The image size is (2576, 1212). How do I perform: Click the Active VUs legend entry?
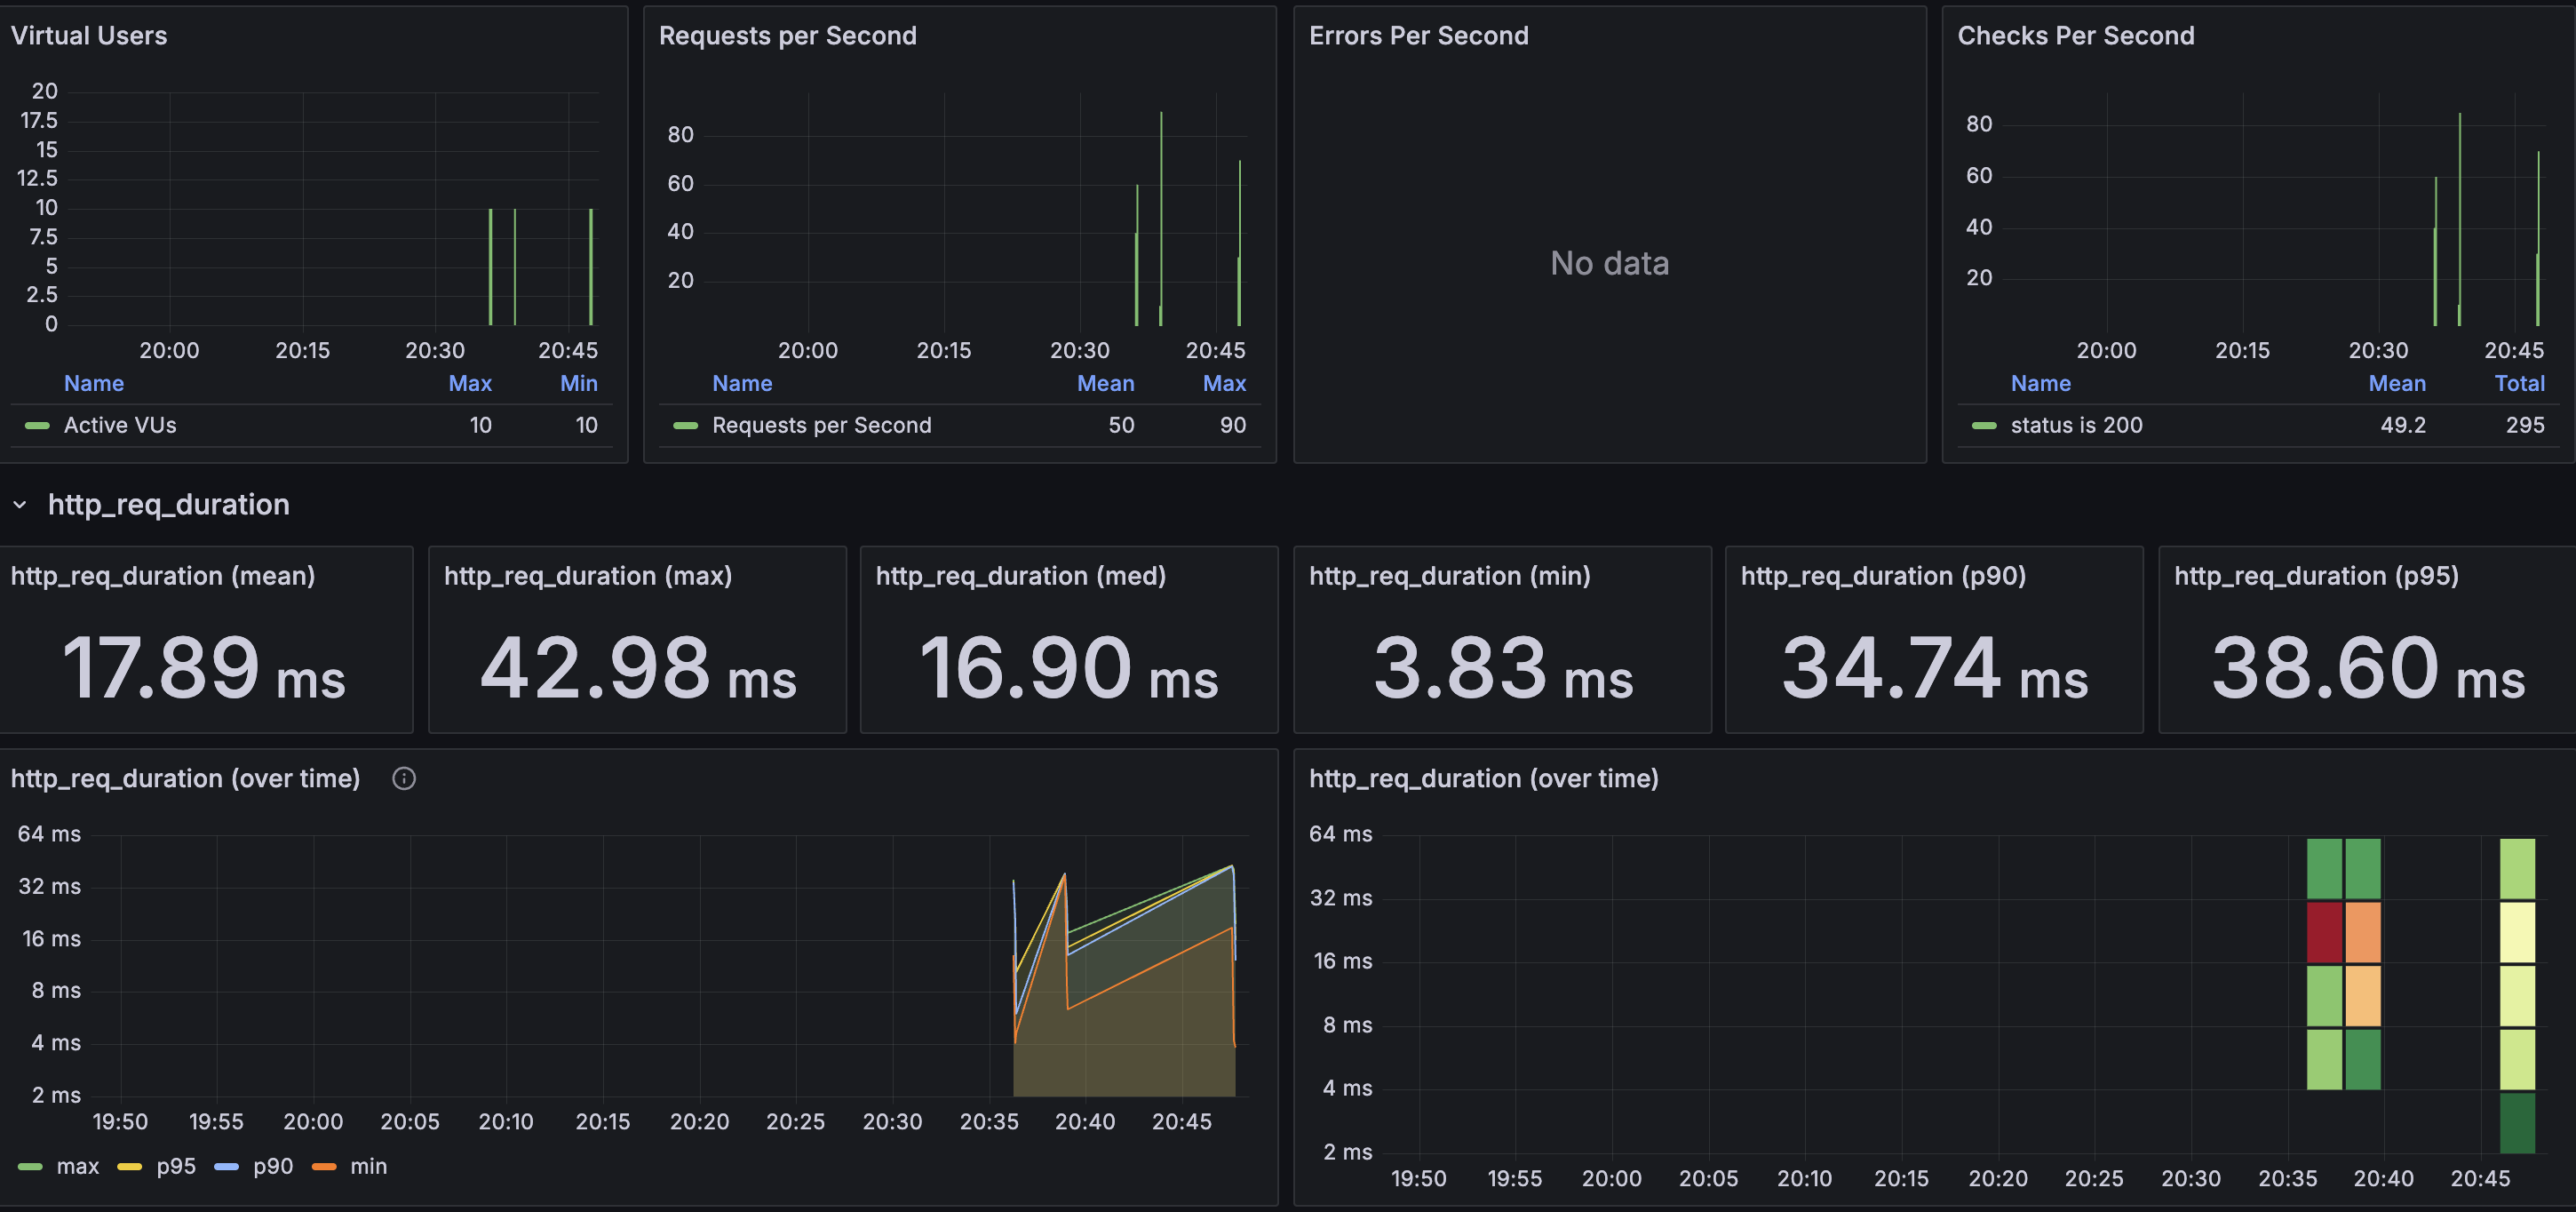(x=119, y=425)
